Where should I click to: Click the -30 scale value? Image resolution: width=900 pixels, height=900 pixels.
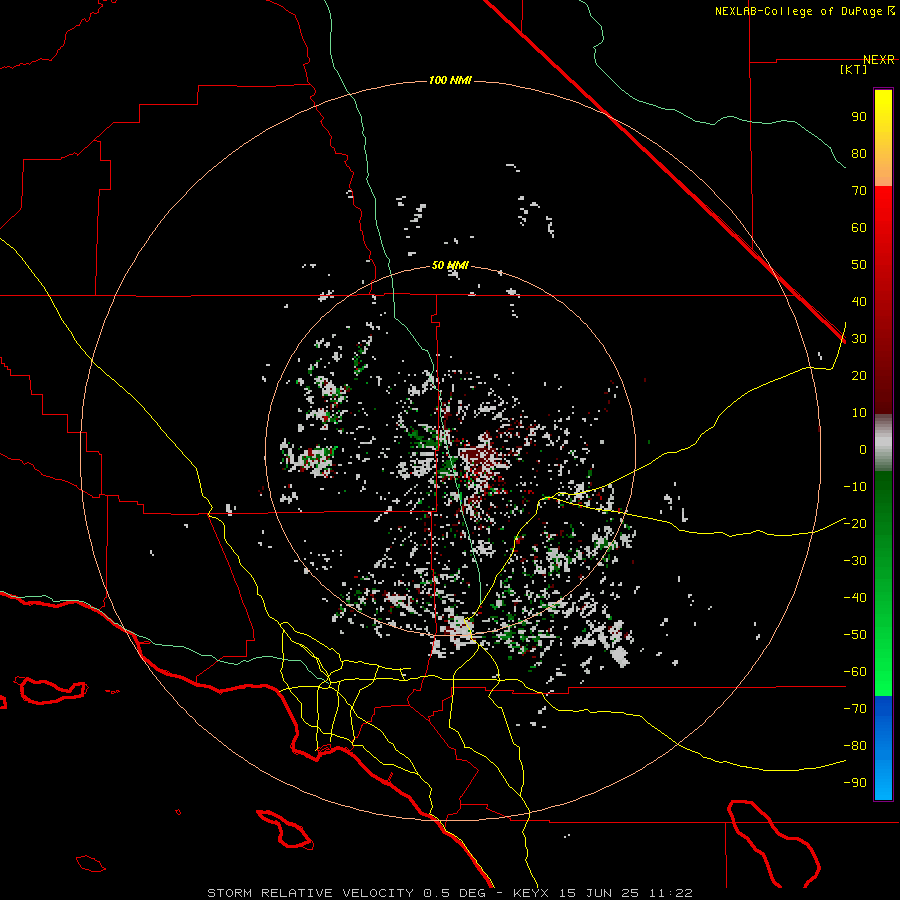855,561
